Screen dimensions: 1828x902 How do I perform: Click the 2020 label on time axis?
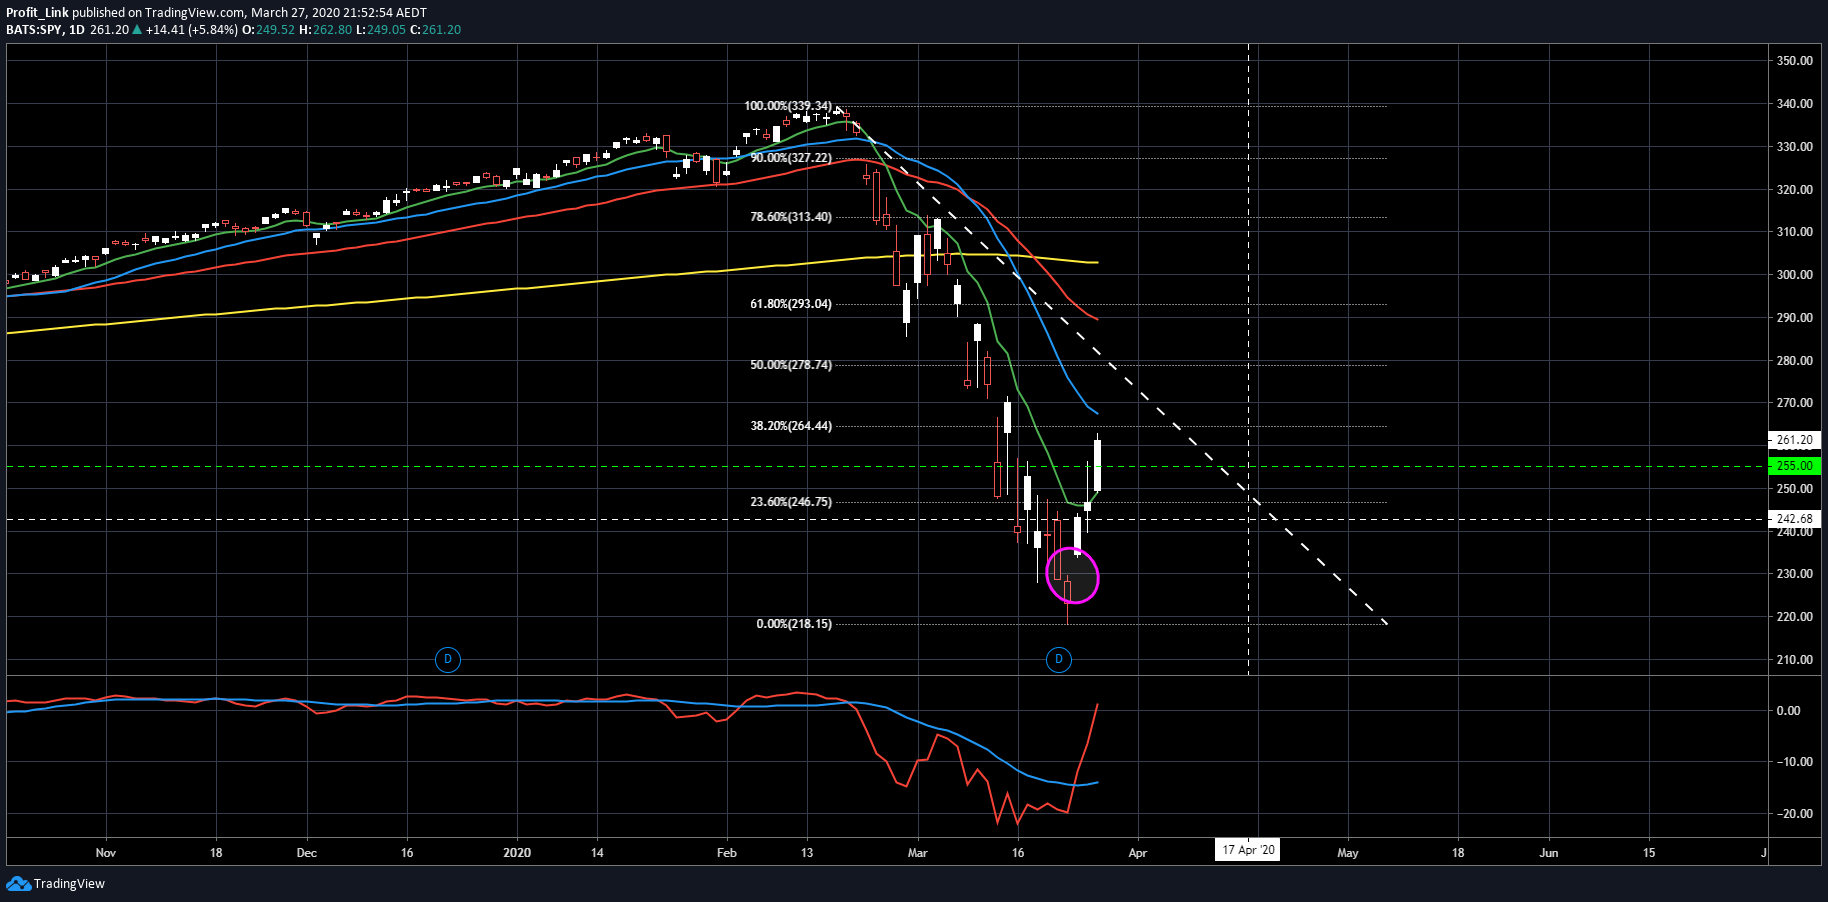pyautogui.click(x=517, y=853)
